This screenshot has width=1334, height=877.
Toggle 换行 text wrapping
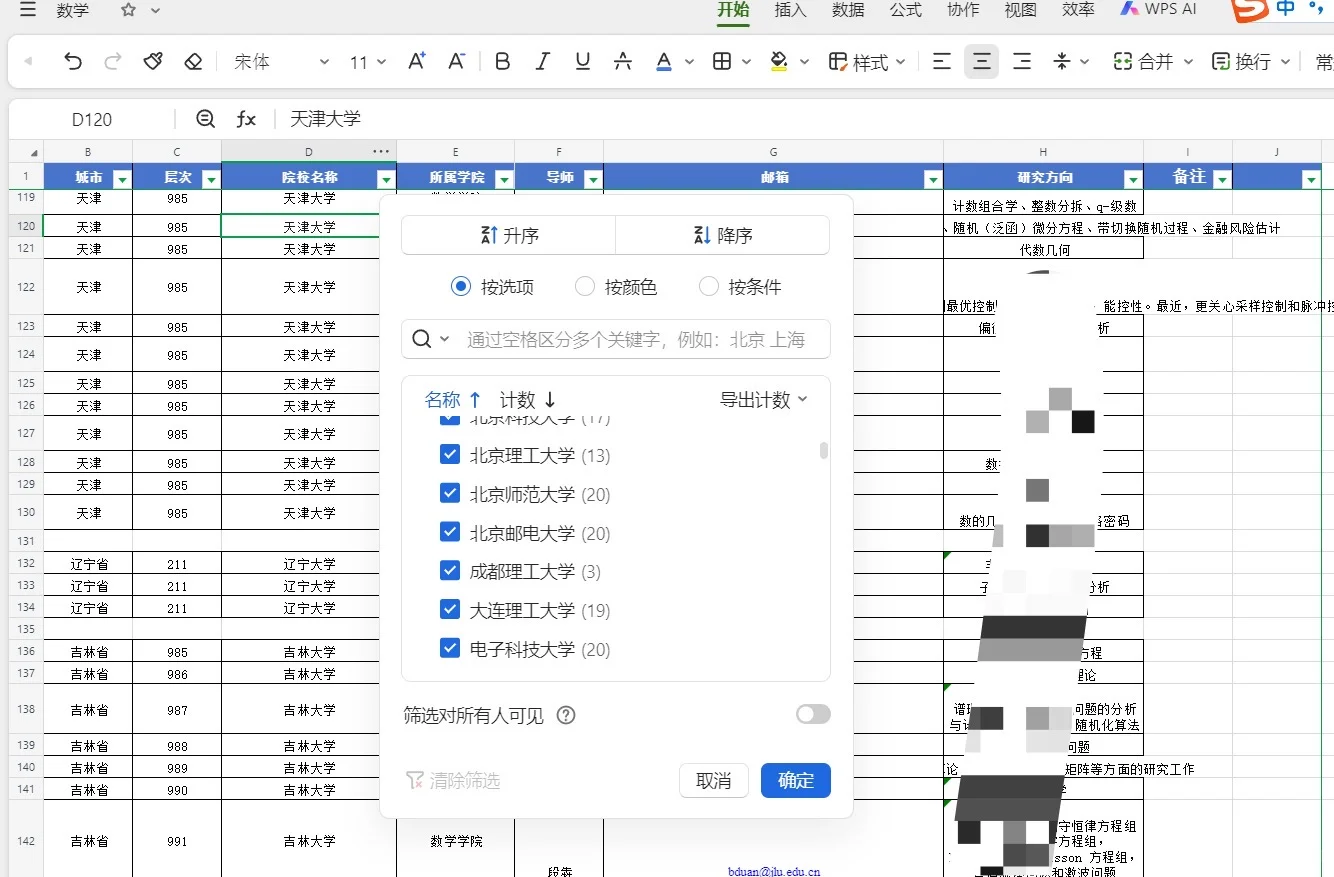click(1240, 62)
